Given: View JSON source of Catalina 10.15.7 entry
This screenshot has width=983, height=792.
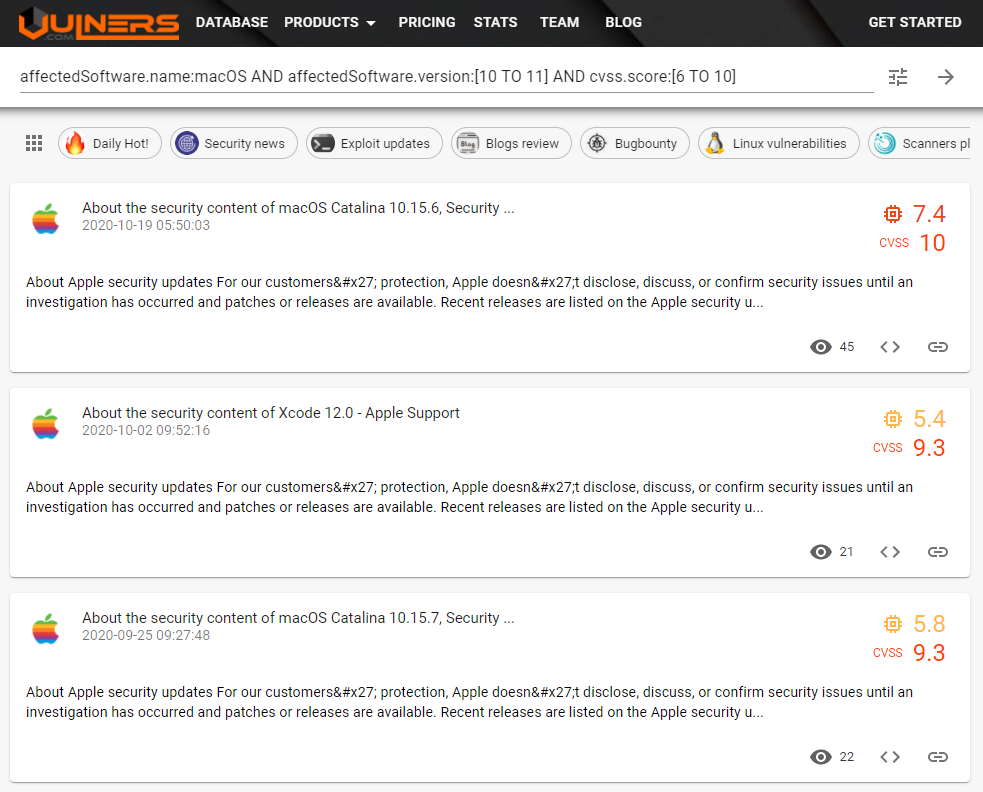Looking at the screenshot, I should click(x=890, y=757).
